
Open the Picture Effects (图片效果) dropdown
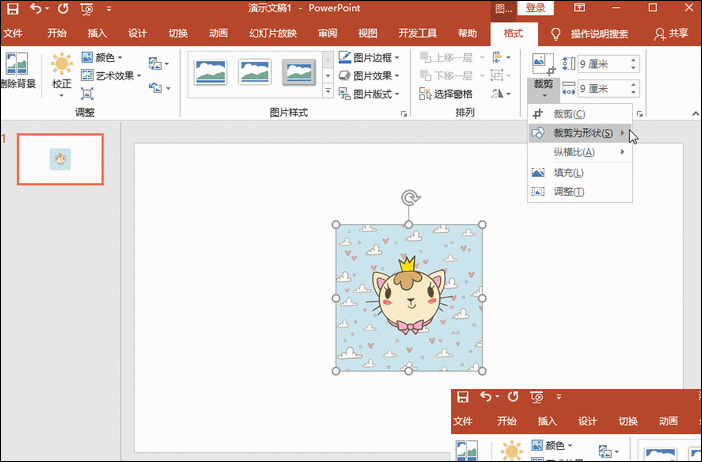(370, 76)
